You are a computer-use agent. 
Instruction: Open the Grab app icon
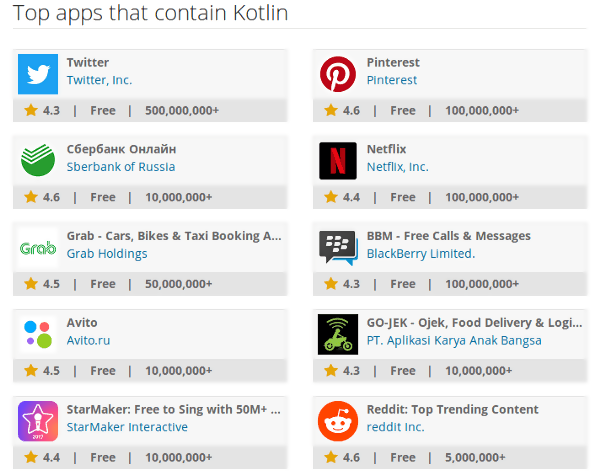click(x=38, y=247)
